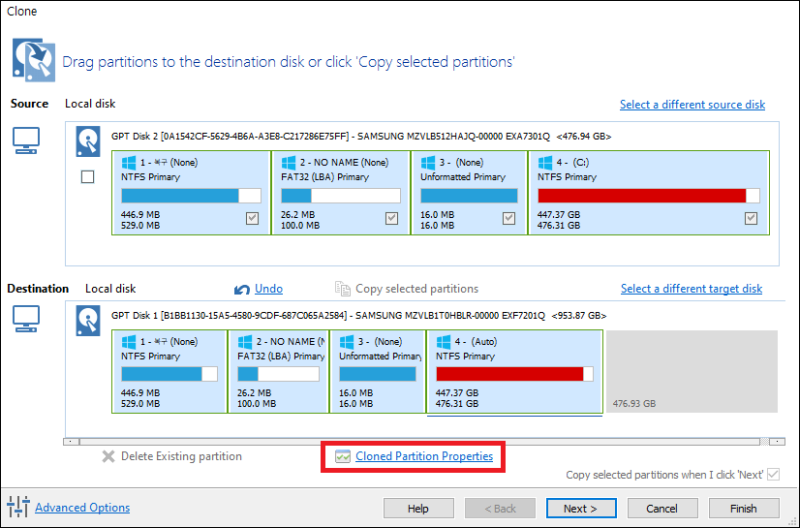800x528 pixels.
Task: Uncheck source partition 3 Unformatted checkbox
Action: coord(509,218)
